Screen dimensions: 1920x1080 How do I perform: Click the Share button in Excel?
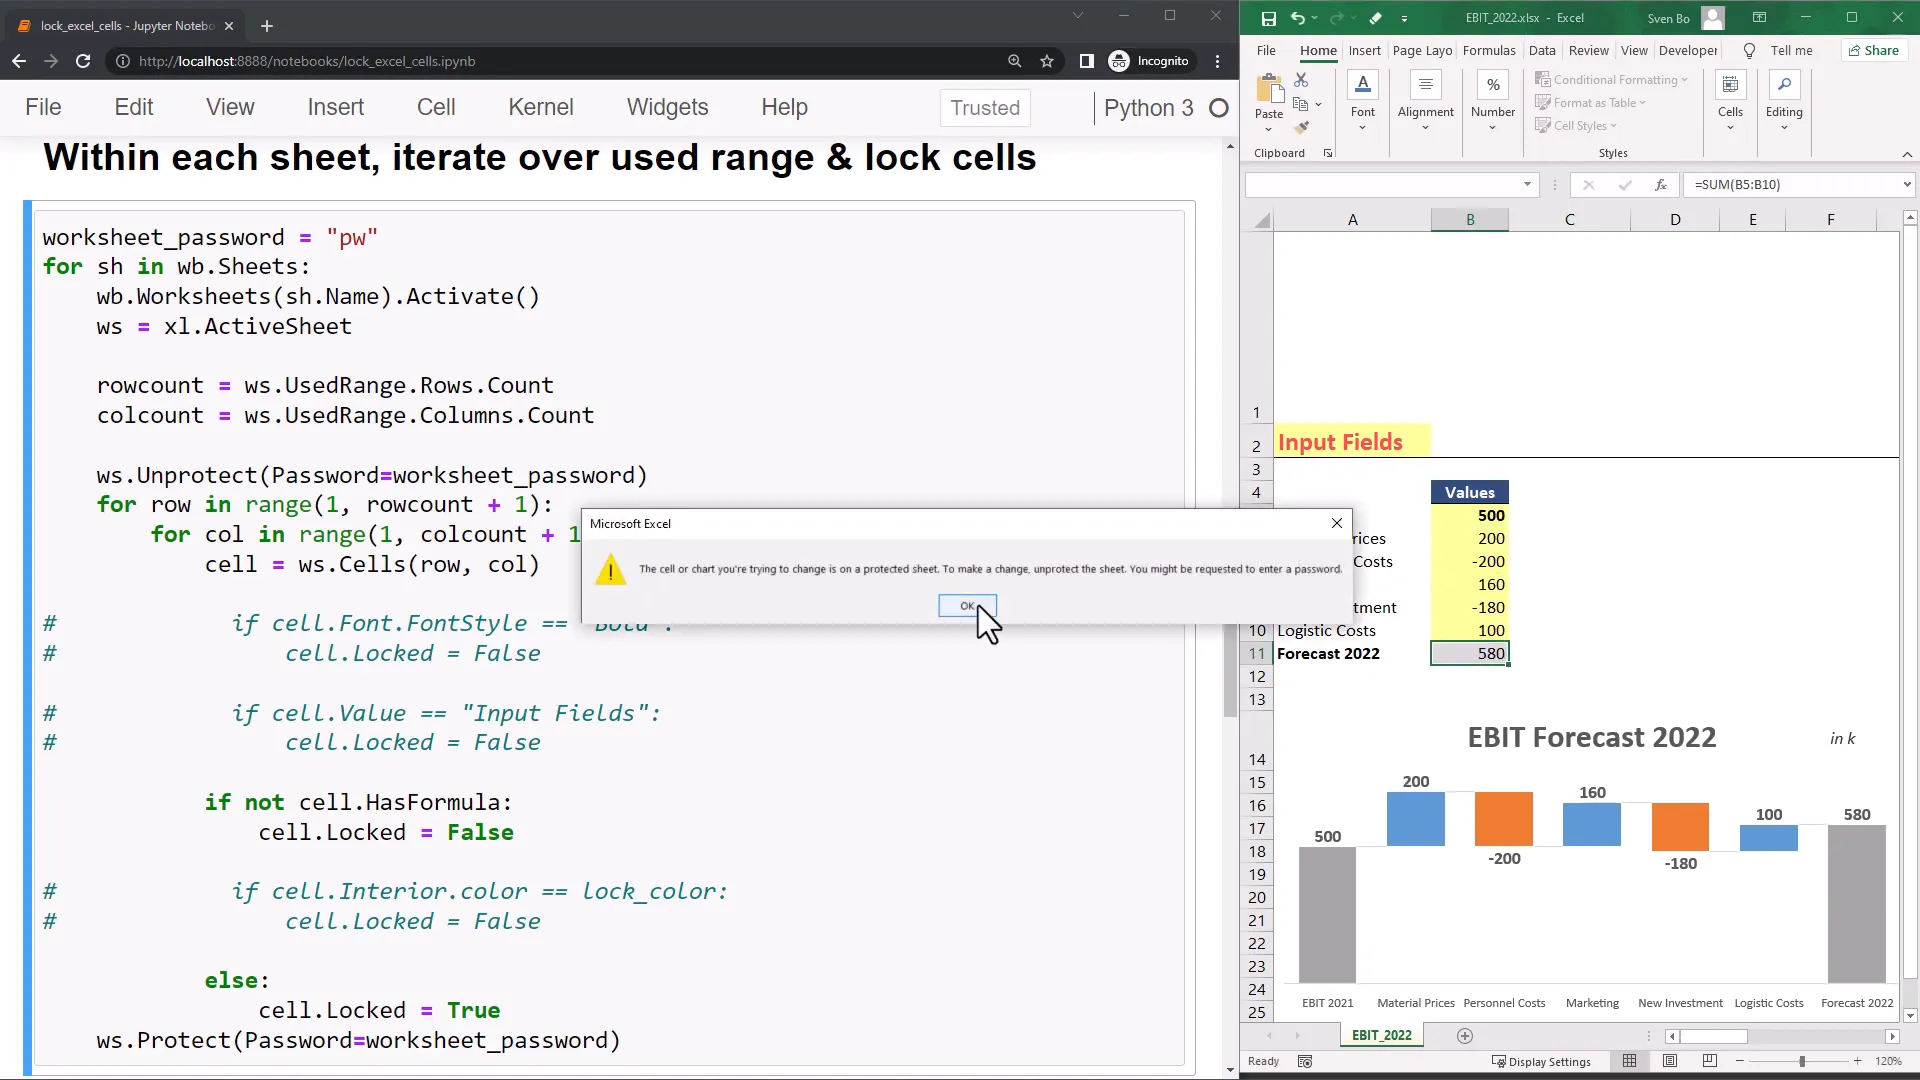pyautogui.click(x=1874, y=51)
